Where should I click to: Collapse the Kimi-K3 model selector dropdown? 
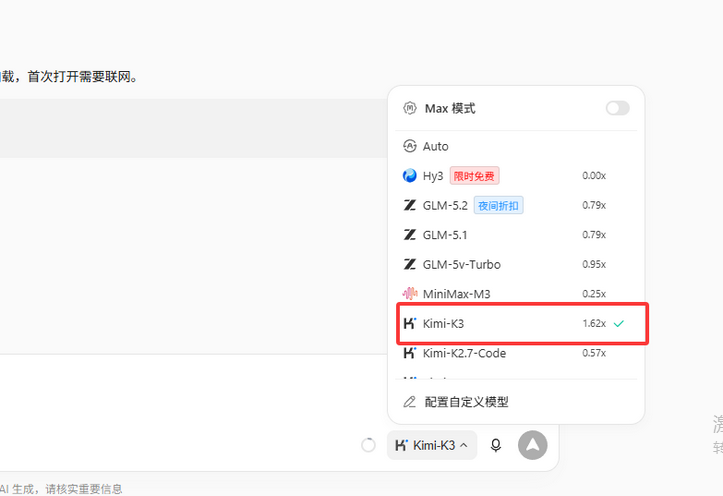coord(432,445)
